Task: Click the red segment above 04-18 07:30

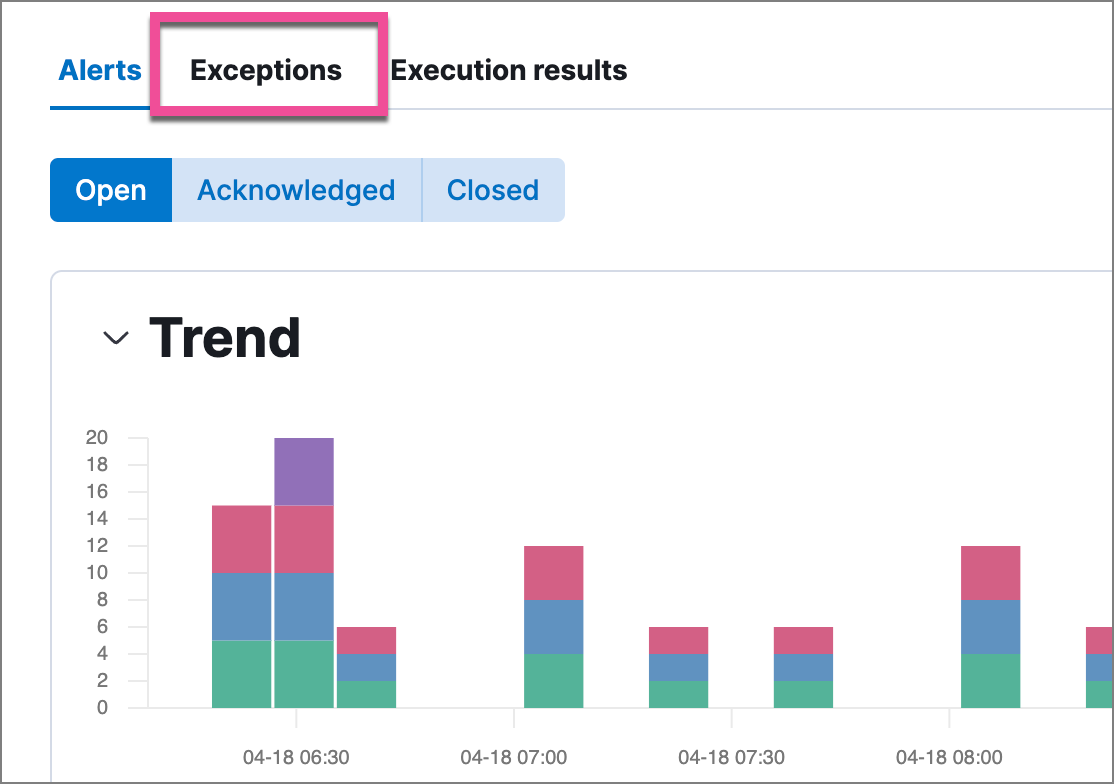Action: pyautogui.click(x=803, y=640)
